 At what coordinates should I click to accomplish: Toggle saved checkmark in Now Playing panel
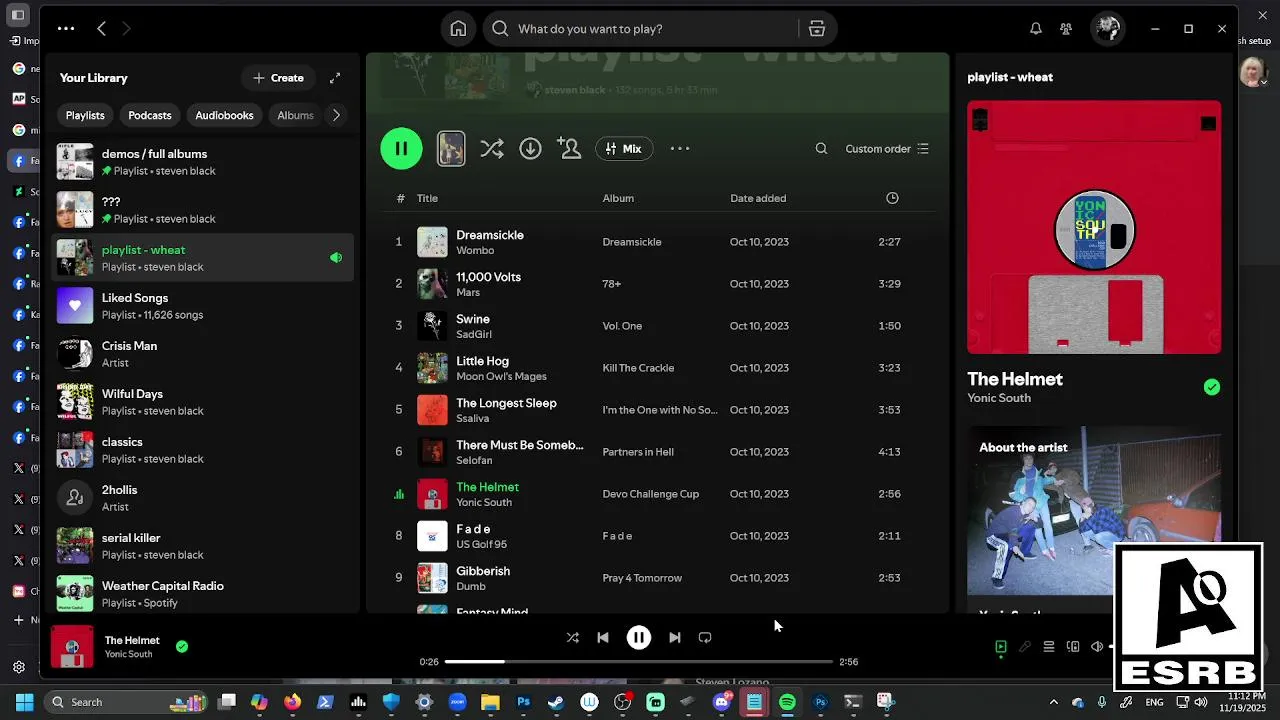pyautogui.click(x=1212, y=387)
